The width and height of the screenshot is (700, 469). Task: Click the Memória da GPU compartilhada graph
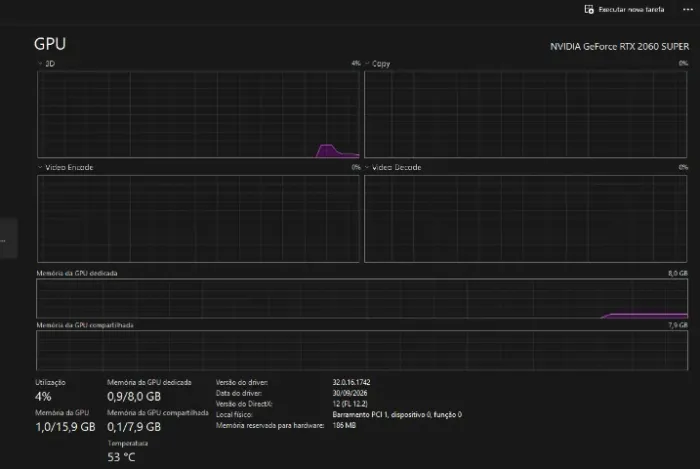(x=362, y=350)
